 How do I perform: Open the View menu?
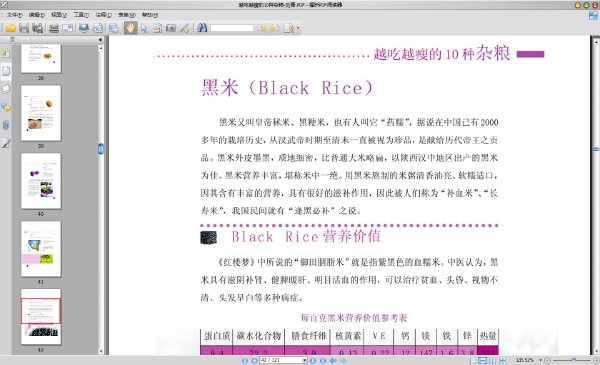click(59, 15)
